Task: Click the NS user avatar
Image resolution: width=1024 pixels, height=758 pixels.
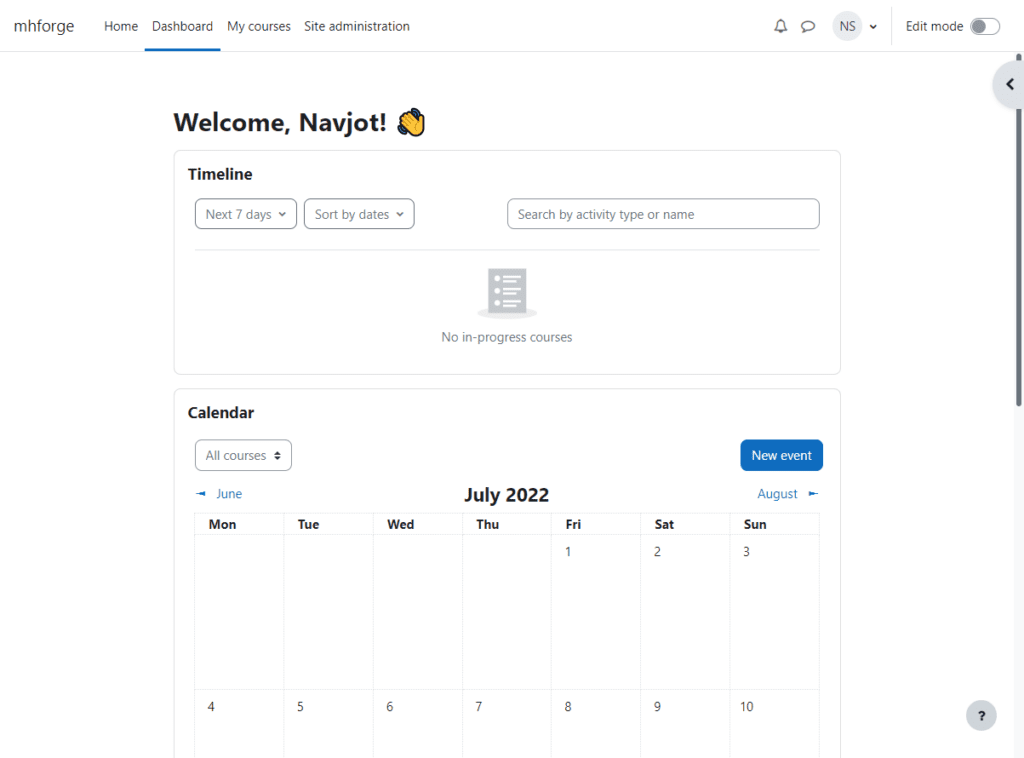Action: pyautogui.click(x=847, y=27)
